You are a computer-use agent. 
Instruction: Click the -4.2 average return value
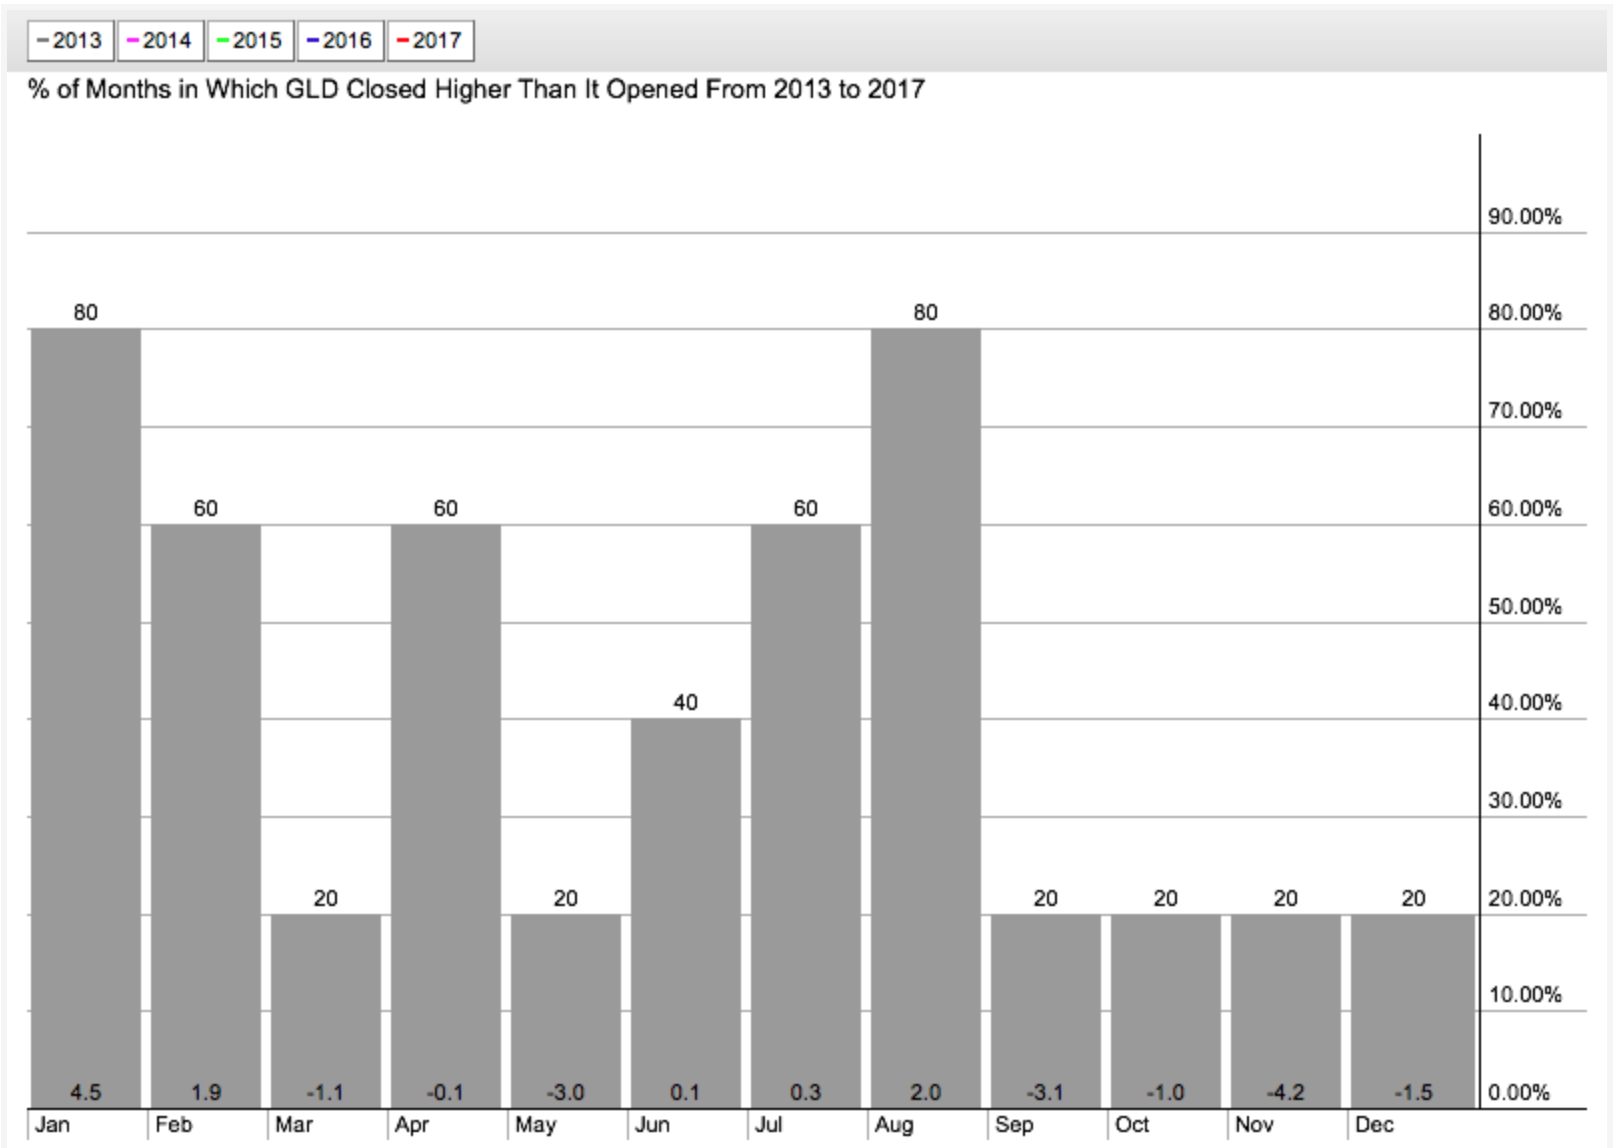click(1286, 1093)
